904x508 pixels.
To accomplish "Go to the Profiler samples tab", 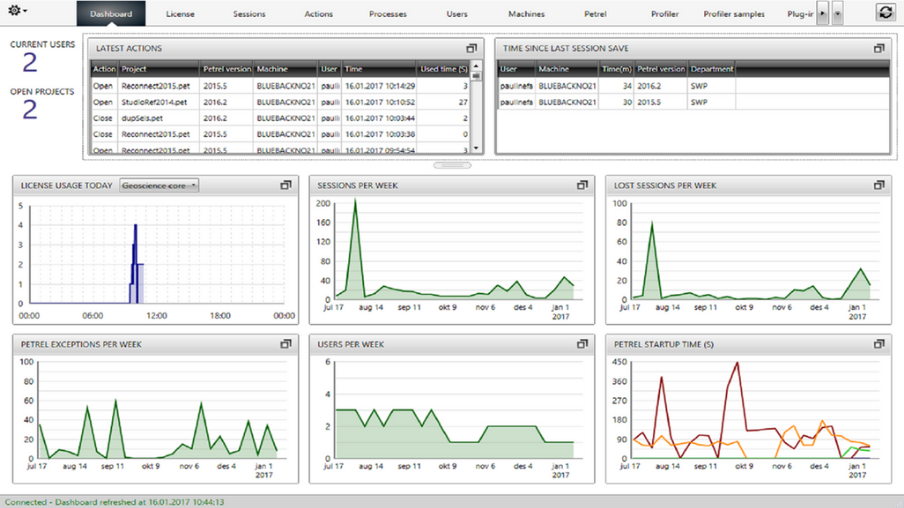I will pyautogui.click(x=734, y=14).
